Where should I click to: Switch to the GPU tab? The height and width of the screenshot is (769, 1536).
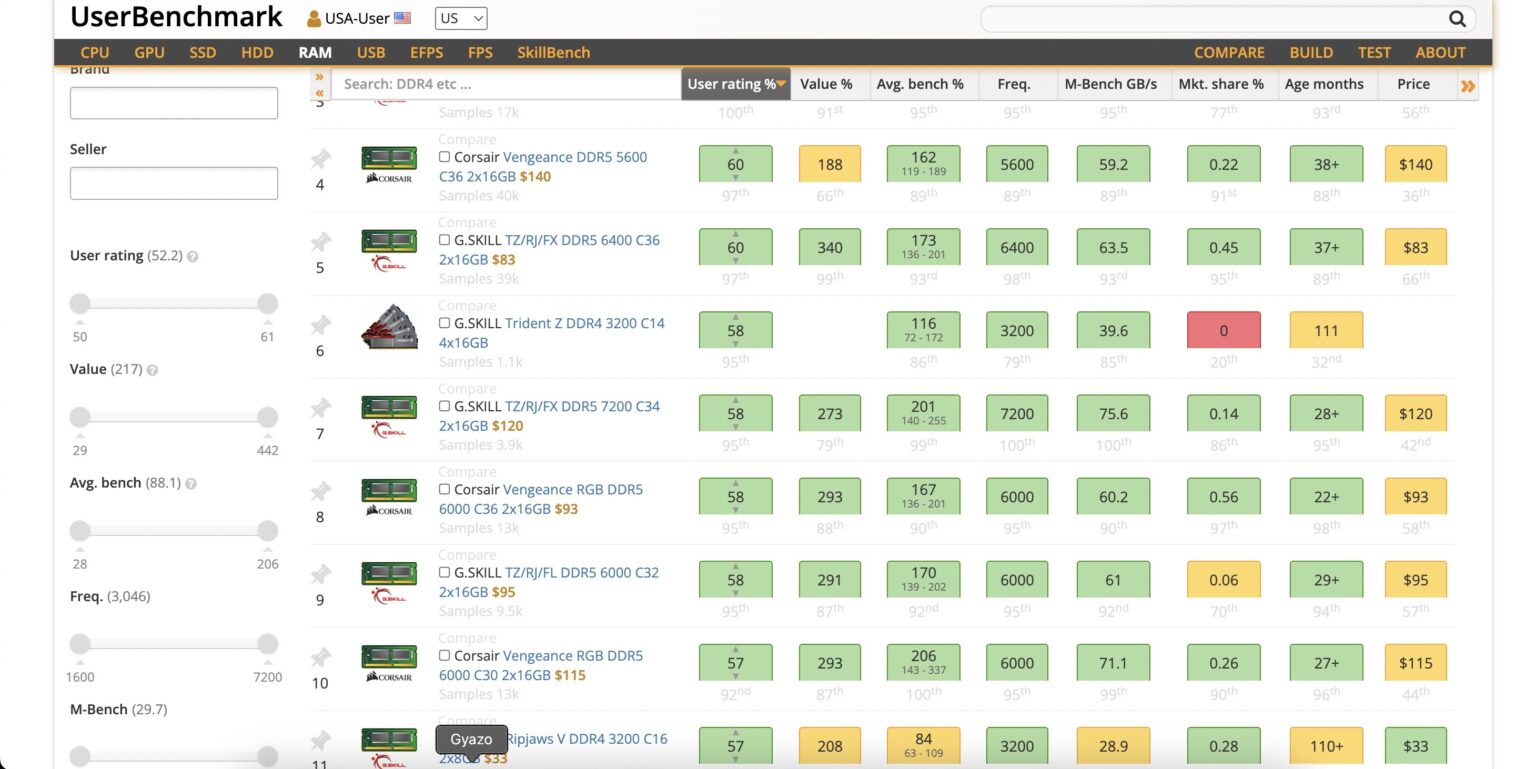click(x=149, y=52)
